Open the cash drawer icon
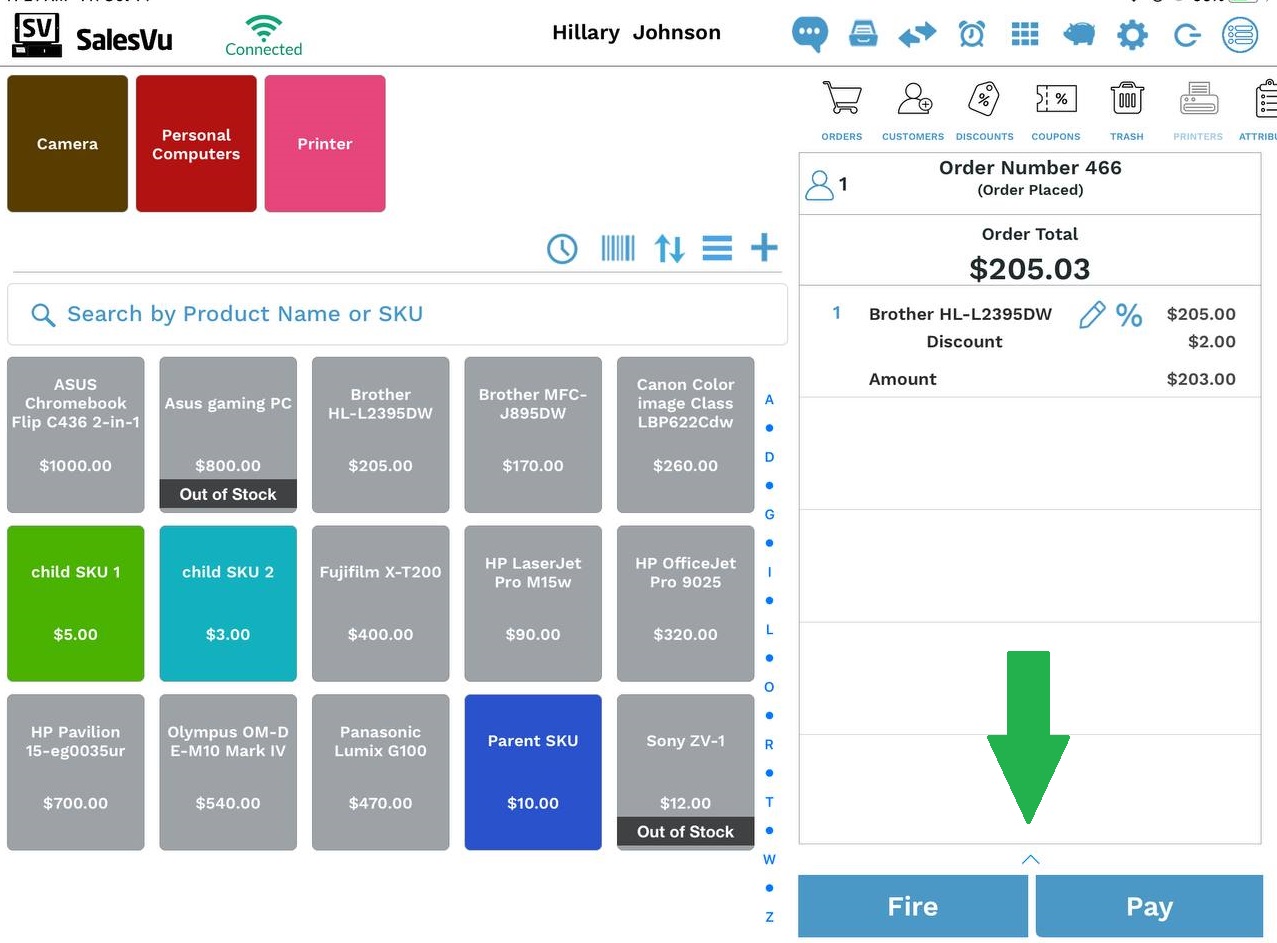This screenshot has height=943, width=1277. point(863,34)
